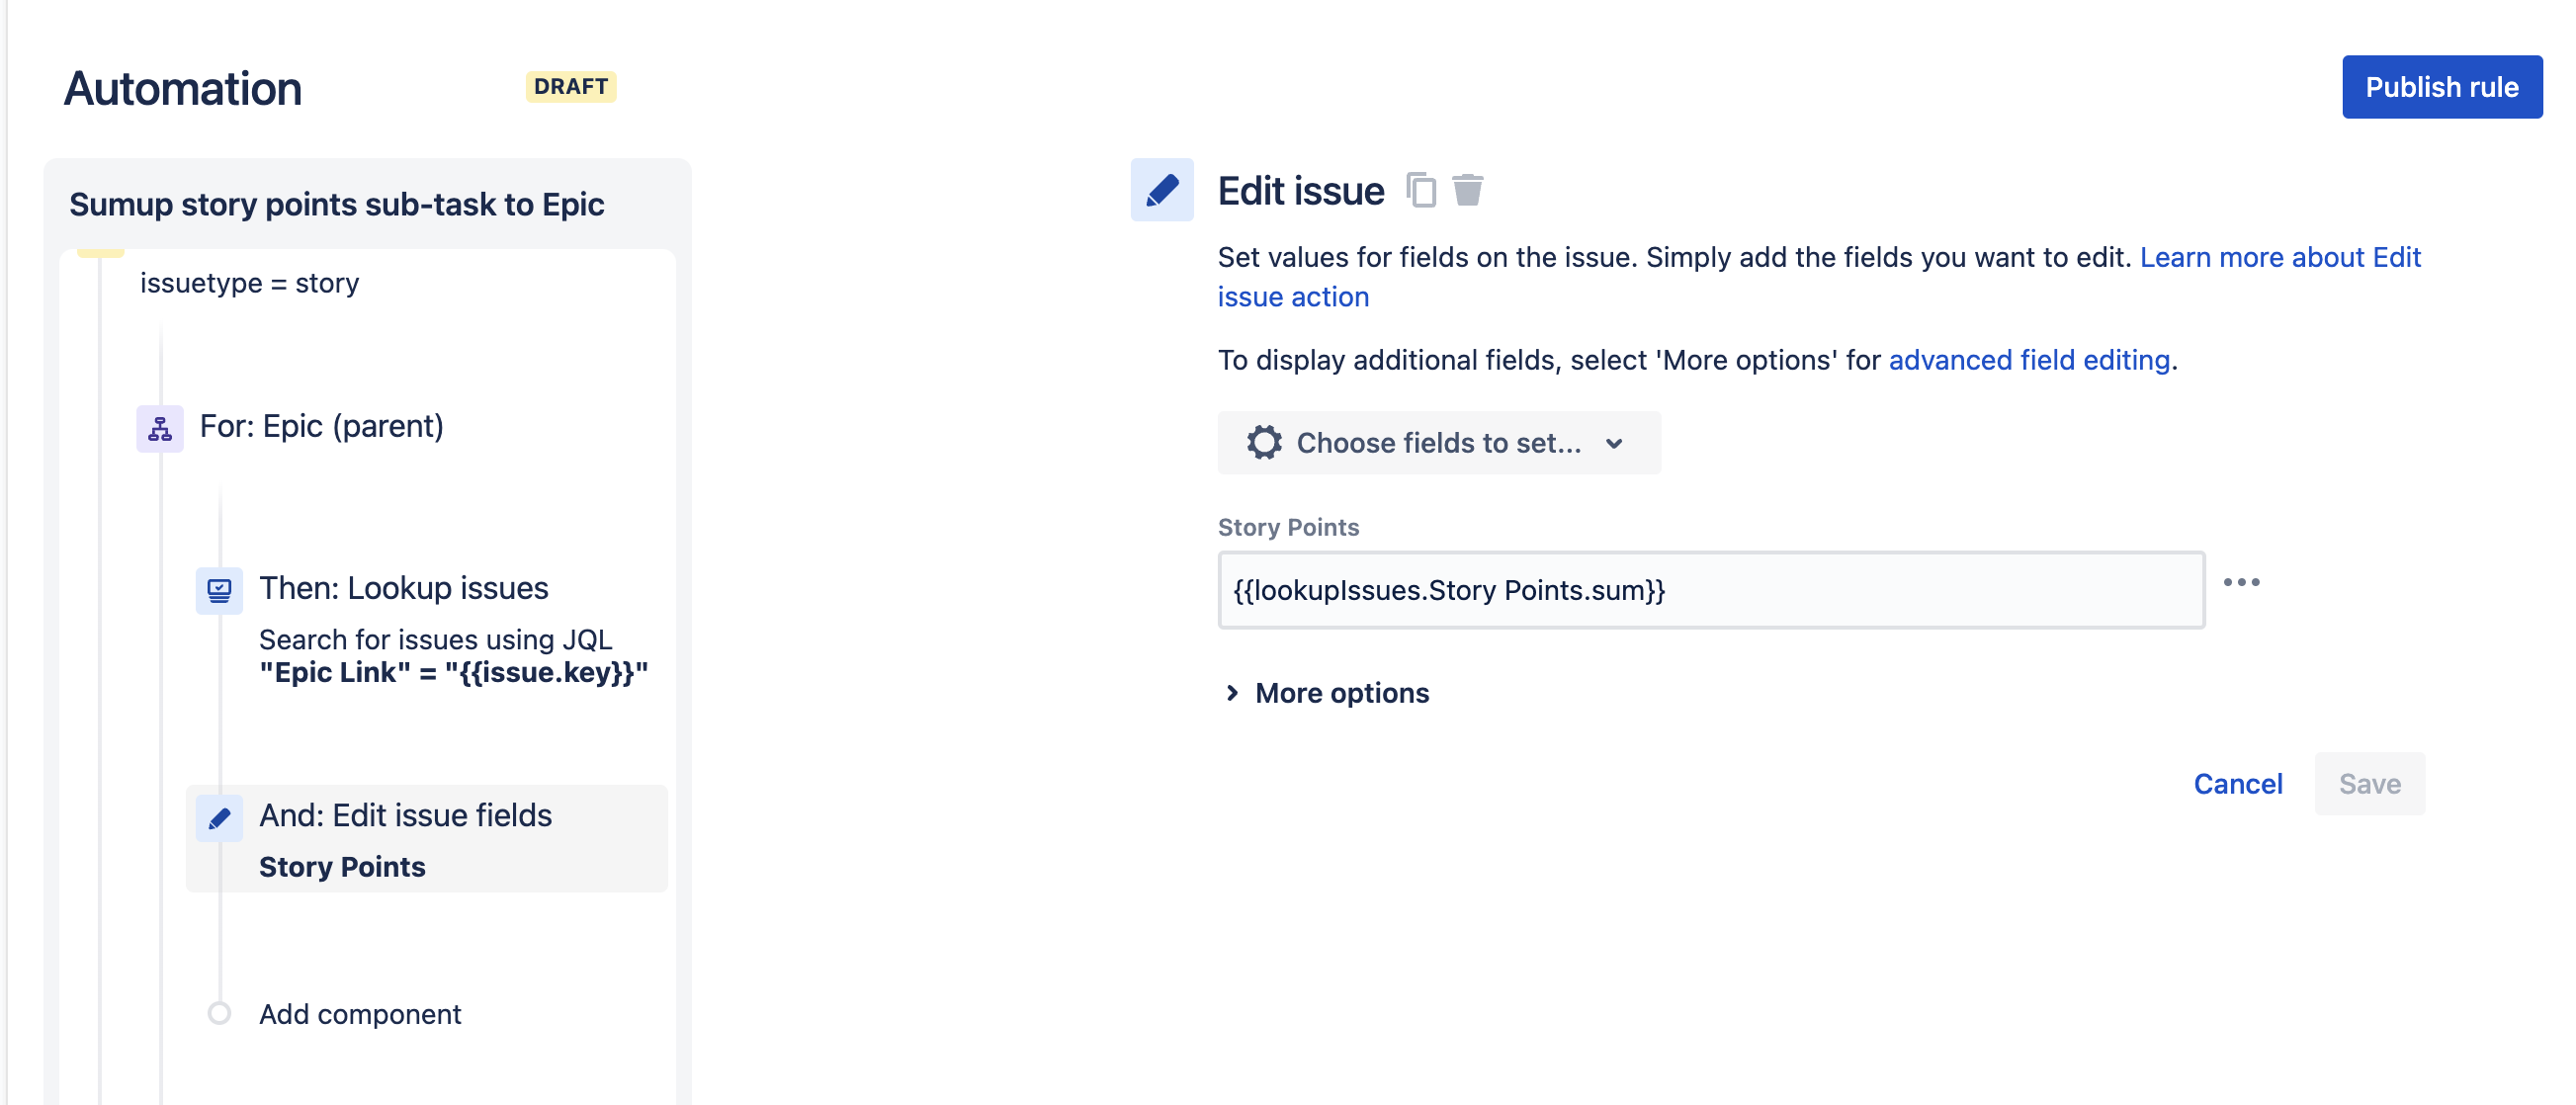This screenshot has width=2576, height=1105.
Task: Click the trash delete component icon
Action: coord(1467,190)
